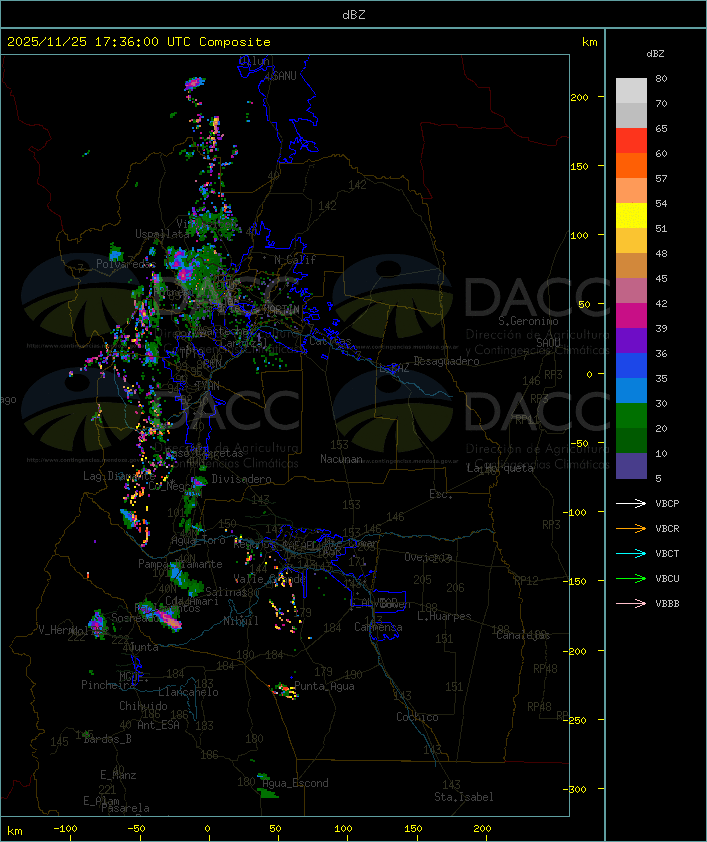
Task: Click the Pincheira place label
Action: point(108,685)
